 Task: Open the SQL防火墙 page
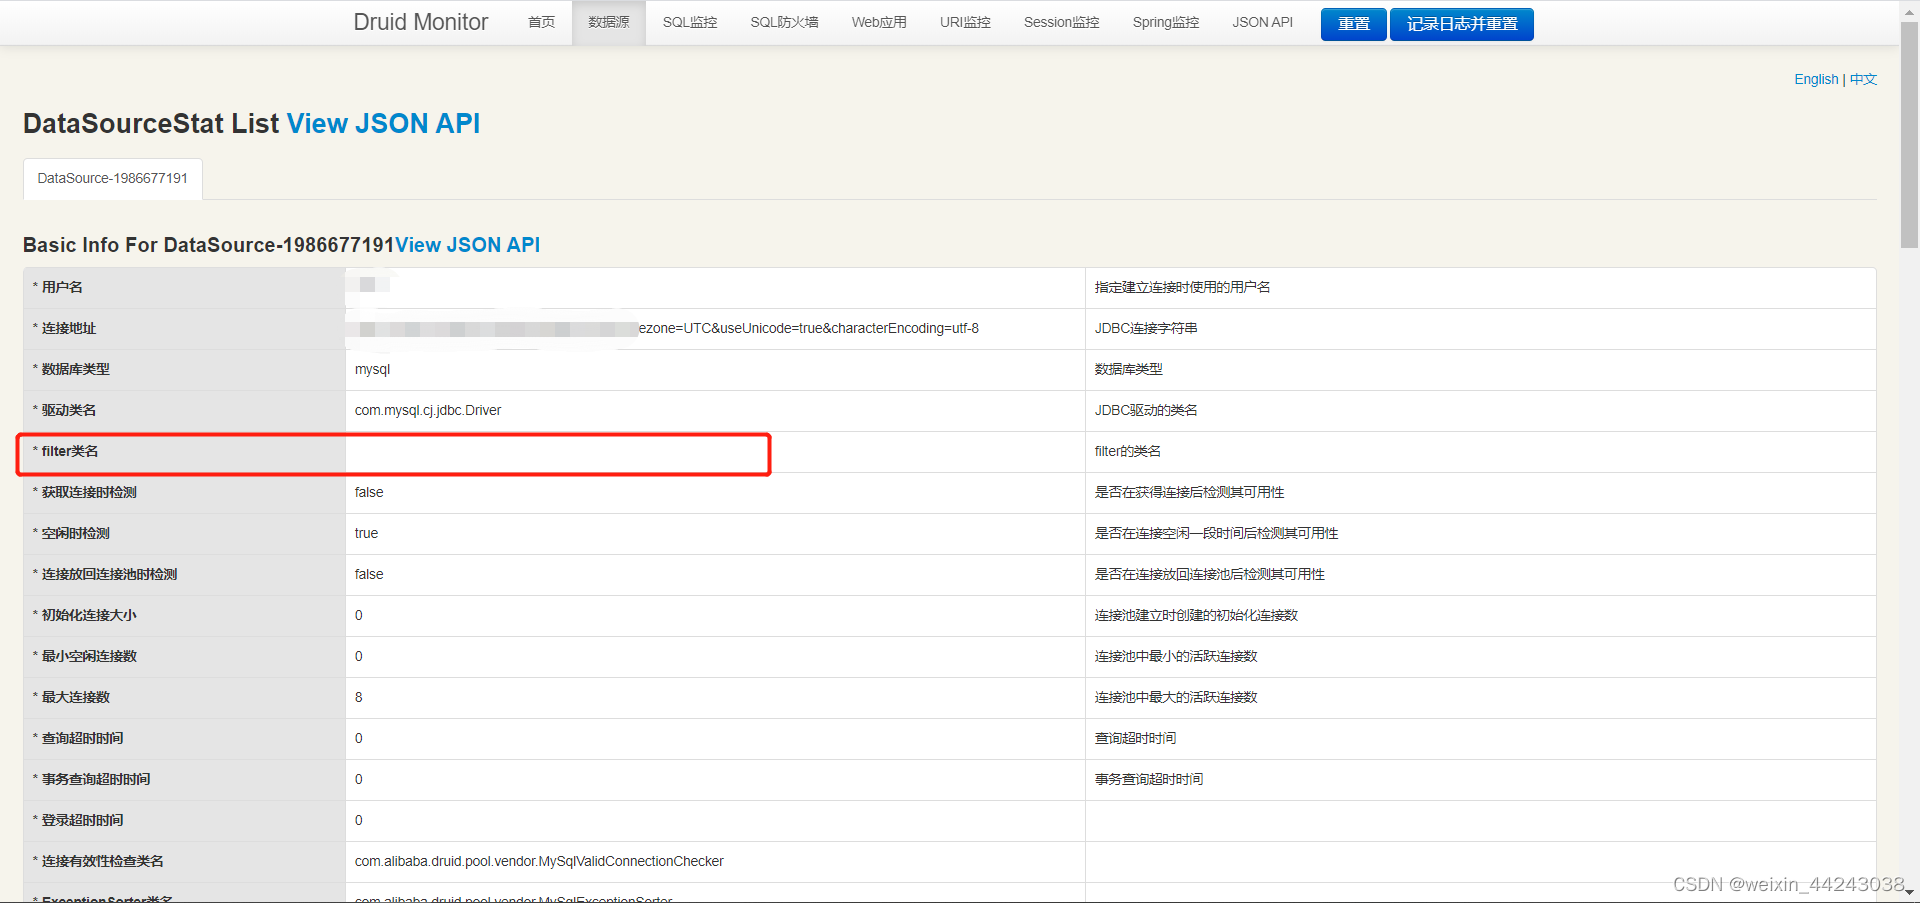pos(784,22)
